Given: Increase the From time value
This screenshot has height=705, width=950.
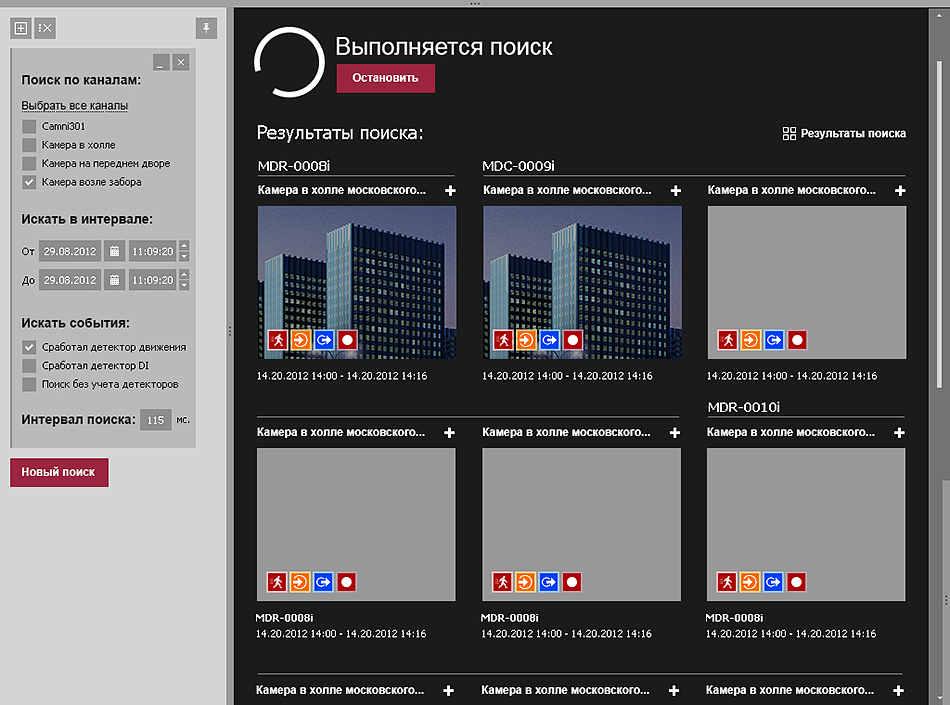Looking at the screenshot, I should click(x=184, y=245).
